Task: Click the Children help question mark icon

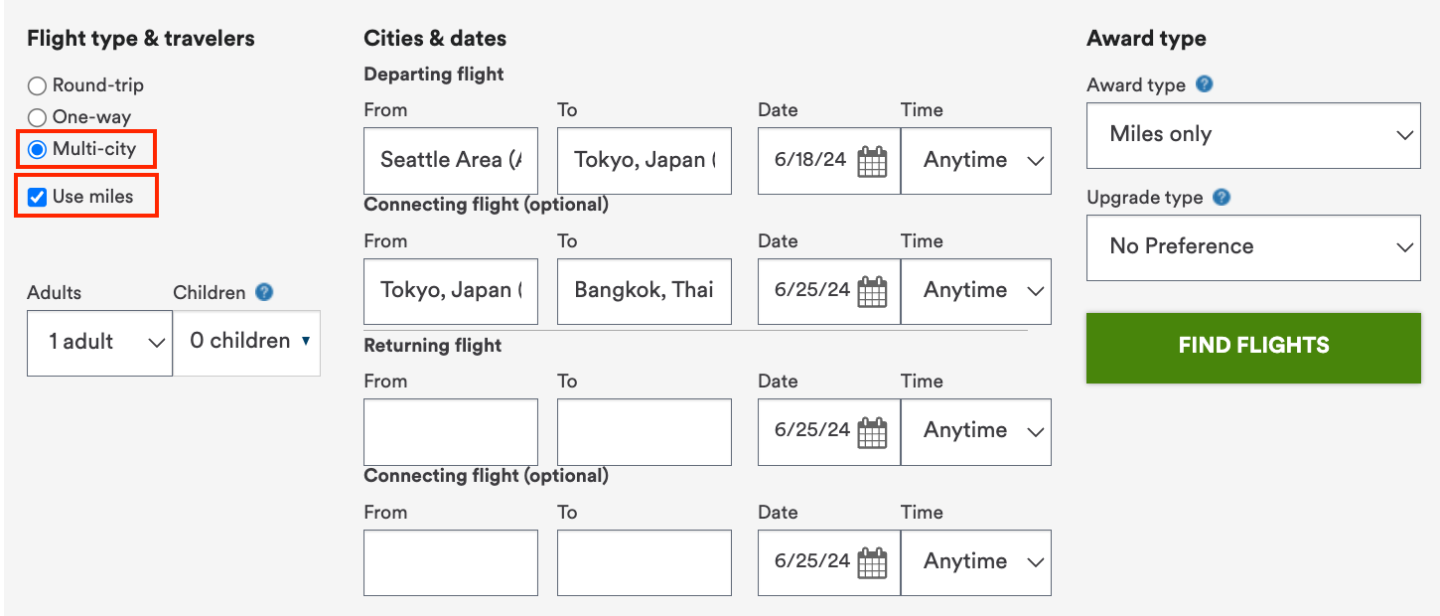Action: click(264, 292)
